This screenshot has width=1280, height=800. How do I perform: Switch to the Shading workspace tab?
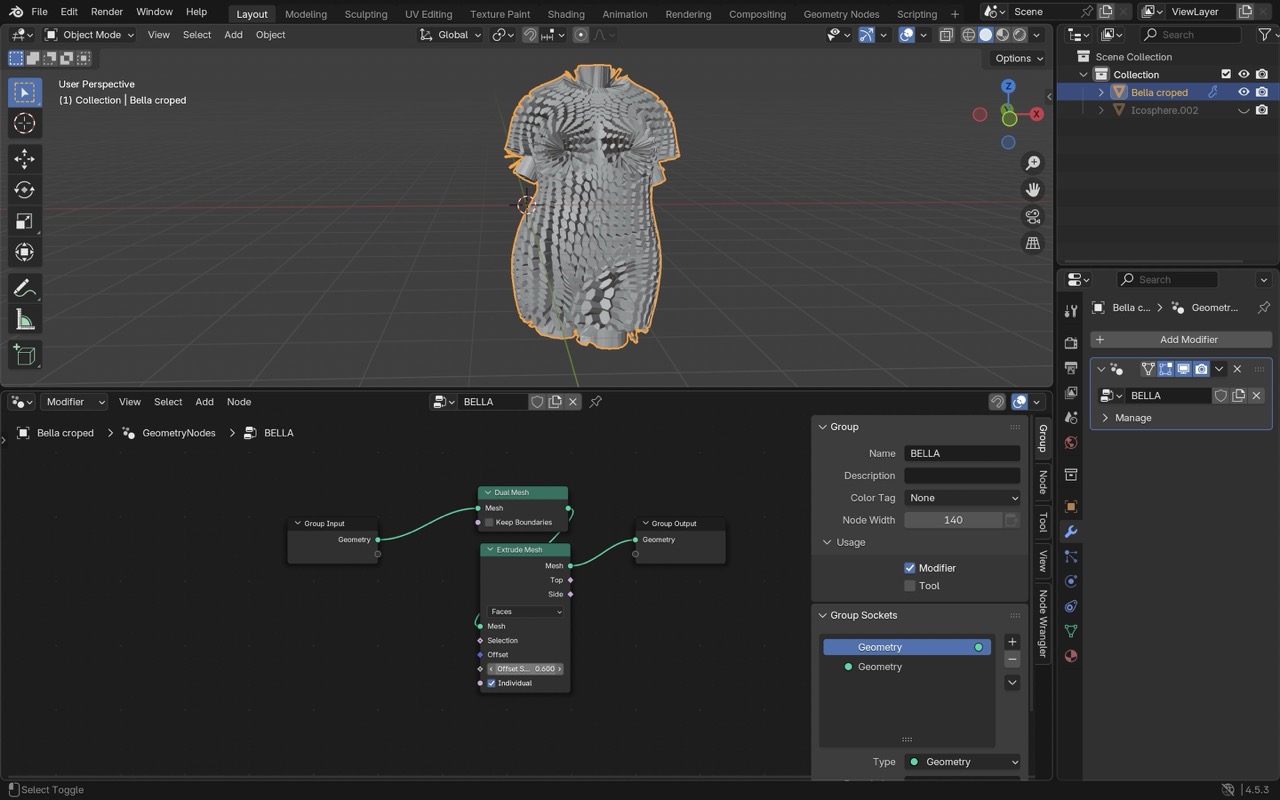[x=566, y=14]
